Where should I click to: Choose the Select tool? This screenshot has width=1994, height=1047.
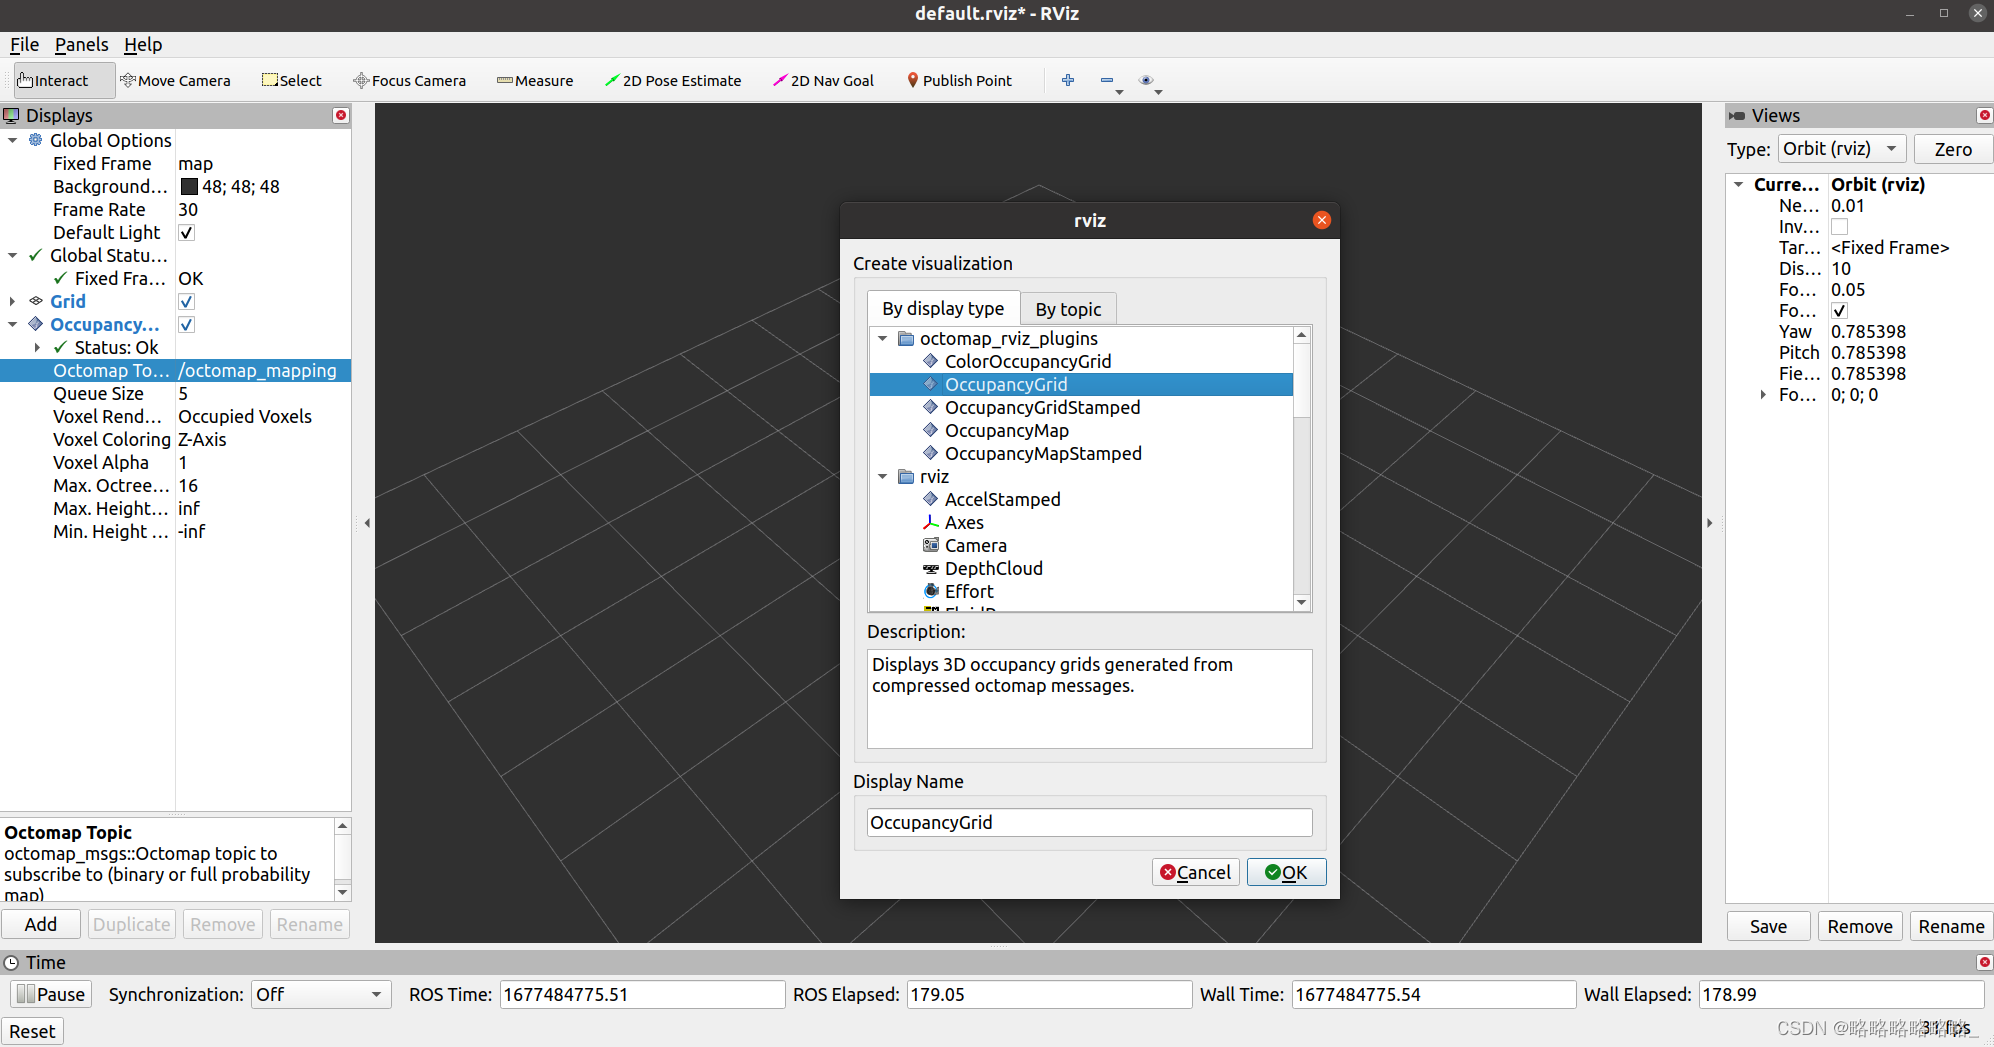pos(292,80)
